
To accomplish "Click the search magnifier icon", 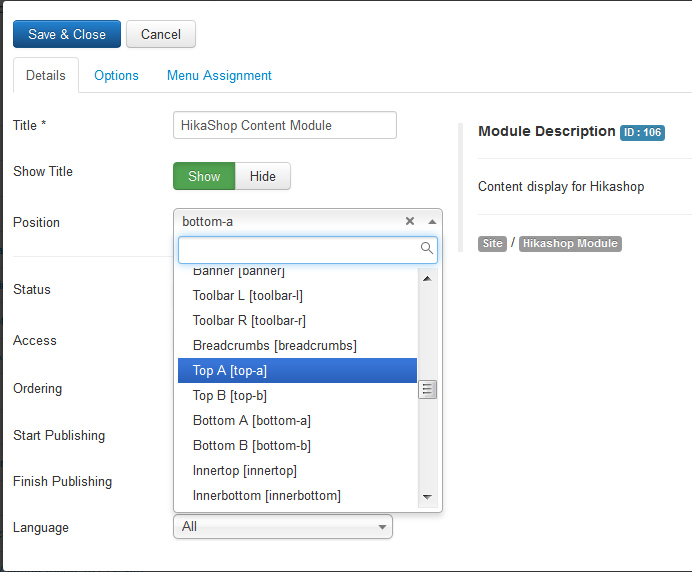I will (x=426, y=248).
